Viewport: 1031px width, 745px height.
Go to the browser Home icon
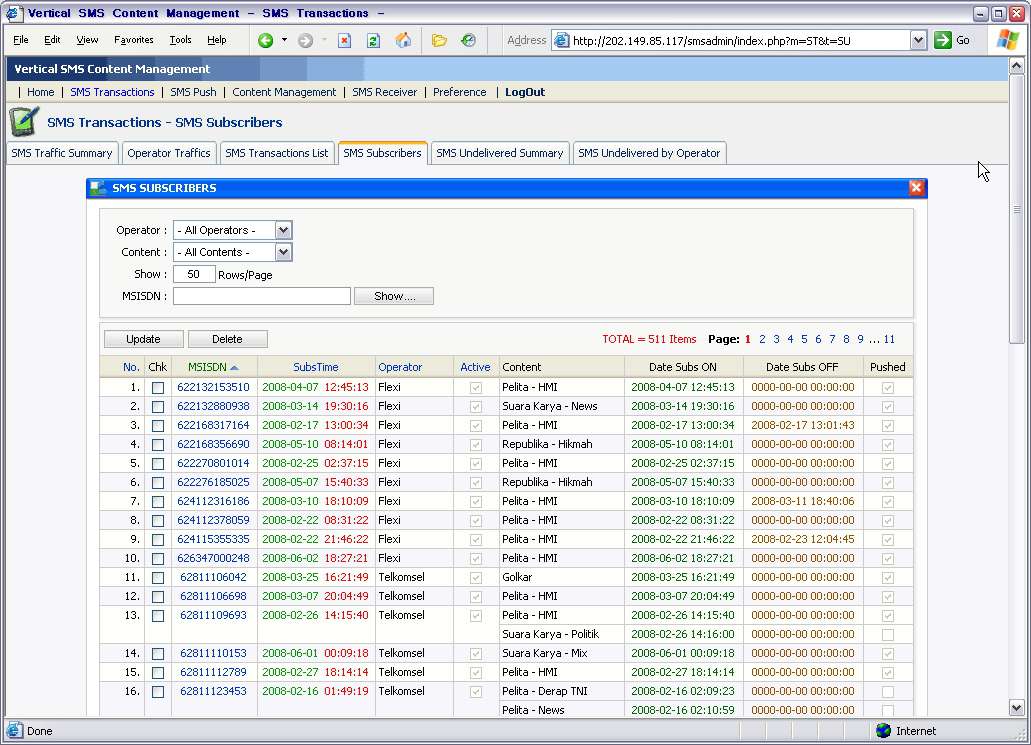coord(403,40)
